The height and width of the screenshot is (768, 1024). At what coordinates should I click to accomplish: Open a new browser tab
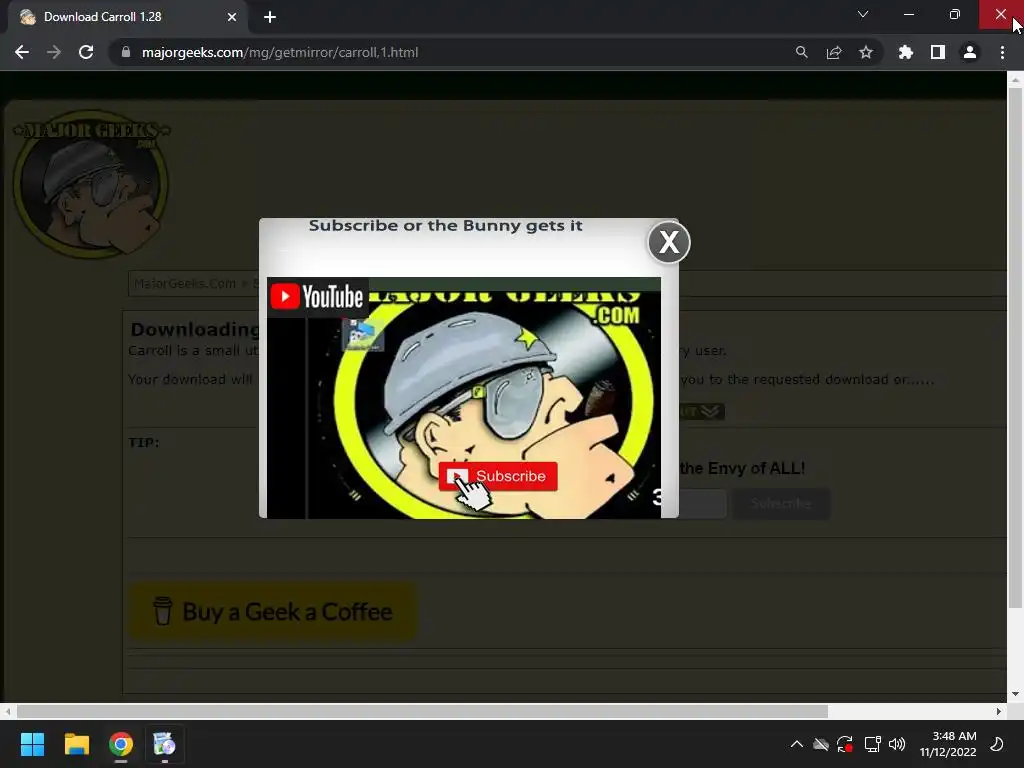pyautogui.click(x=270, y=17)
